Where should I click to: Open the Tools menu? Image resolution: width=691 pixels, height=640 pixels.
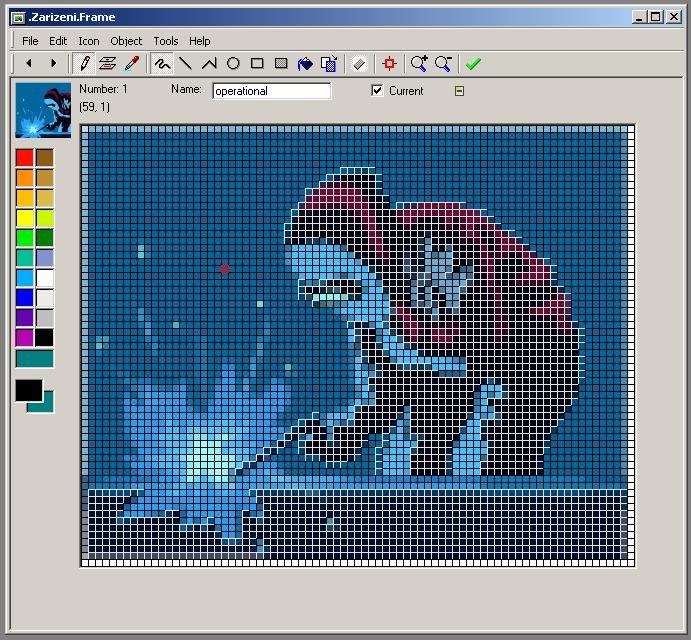click(x=166, y=41)
